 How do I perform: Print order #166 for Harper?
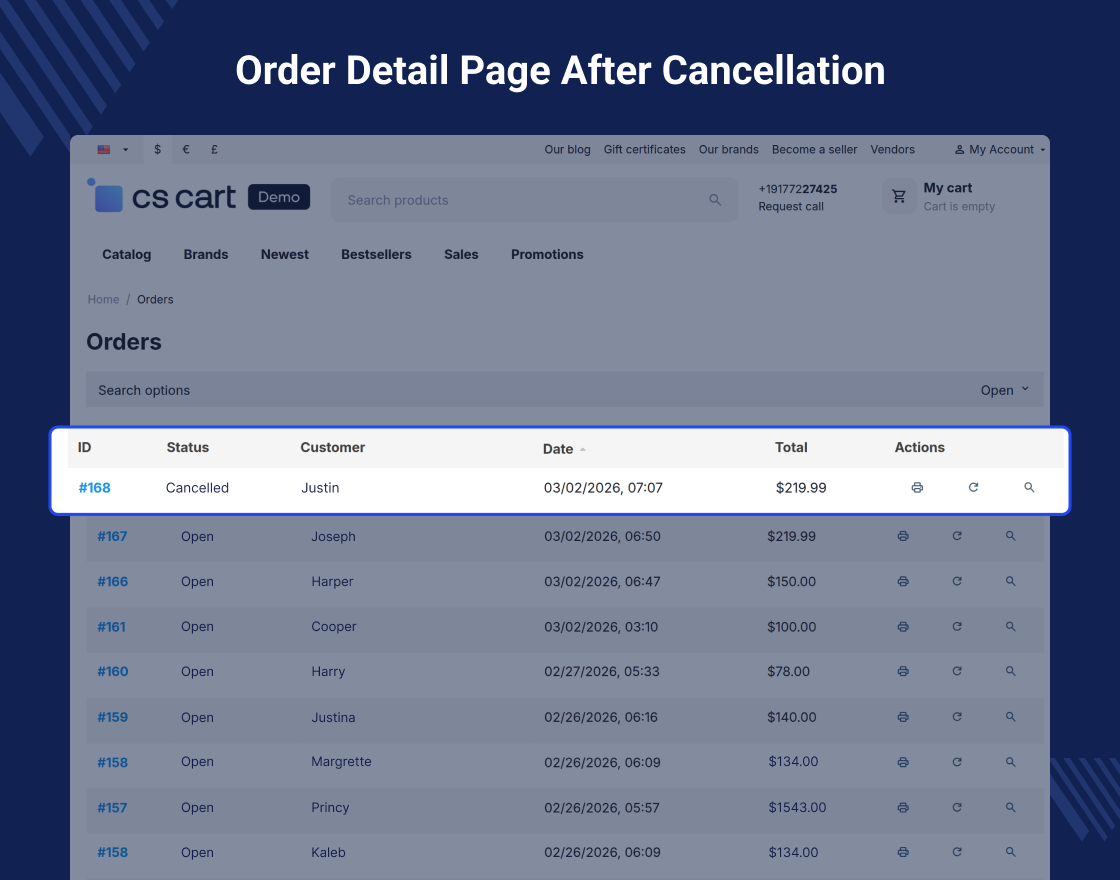click(903, 581)
